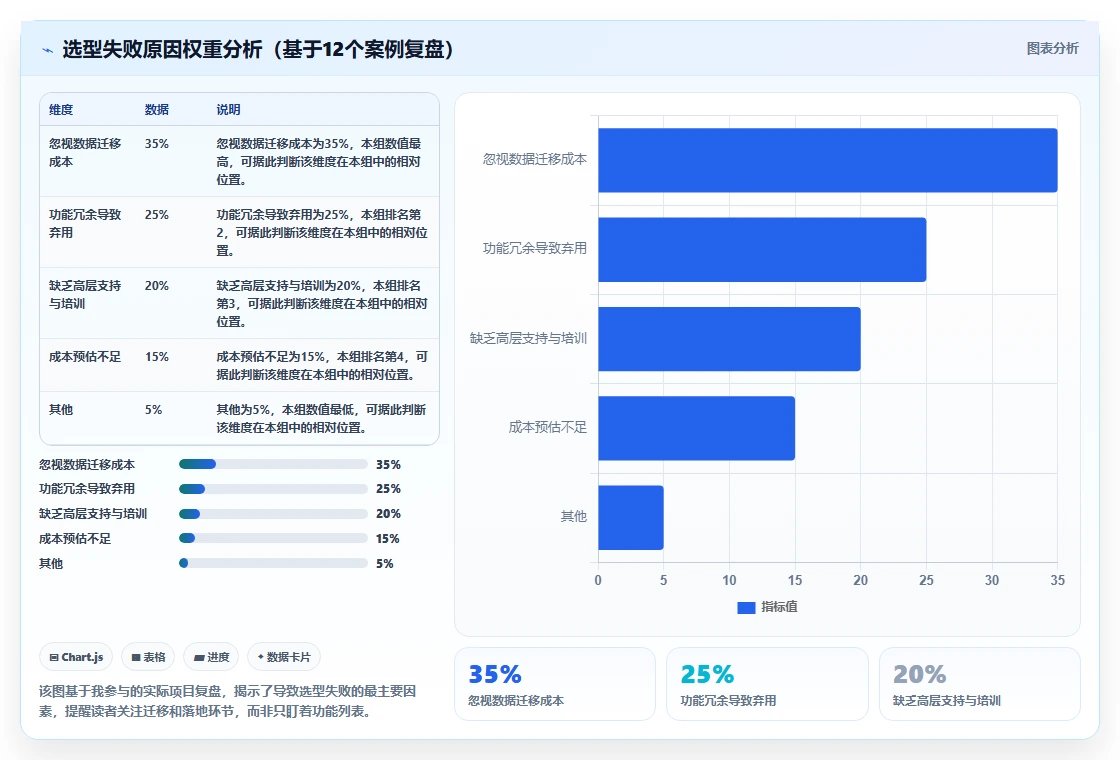
Task: Click the 其他 progress bar
Action: coord(274,564)
